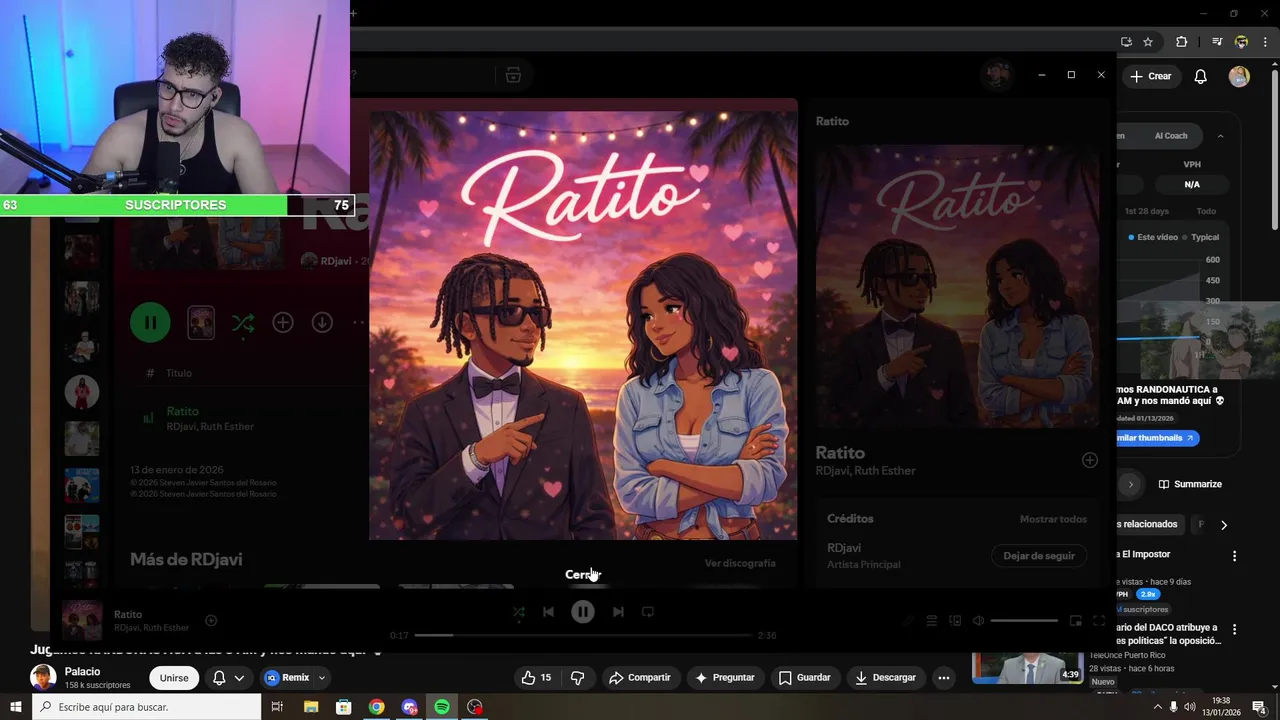Open Mostrar todos credits link
The height and width of the screenshot is (720, 1280).
tap(1053, 519)
